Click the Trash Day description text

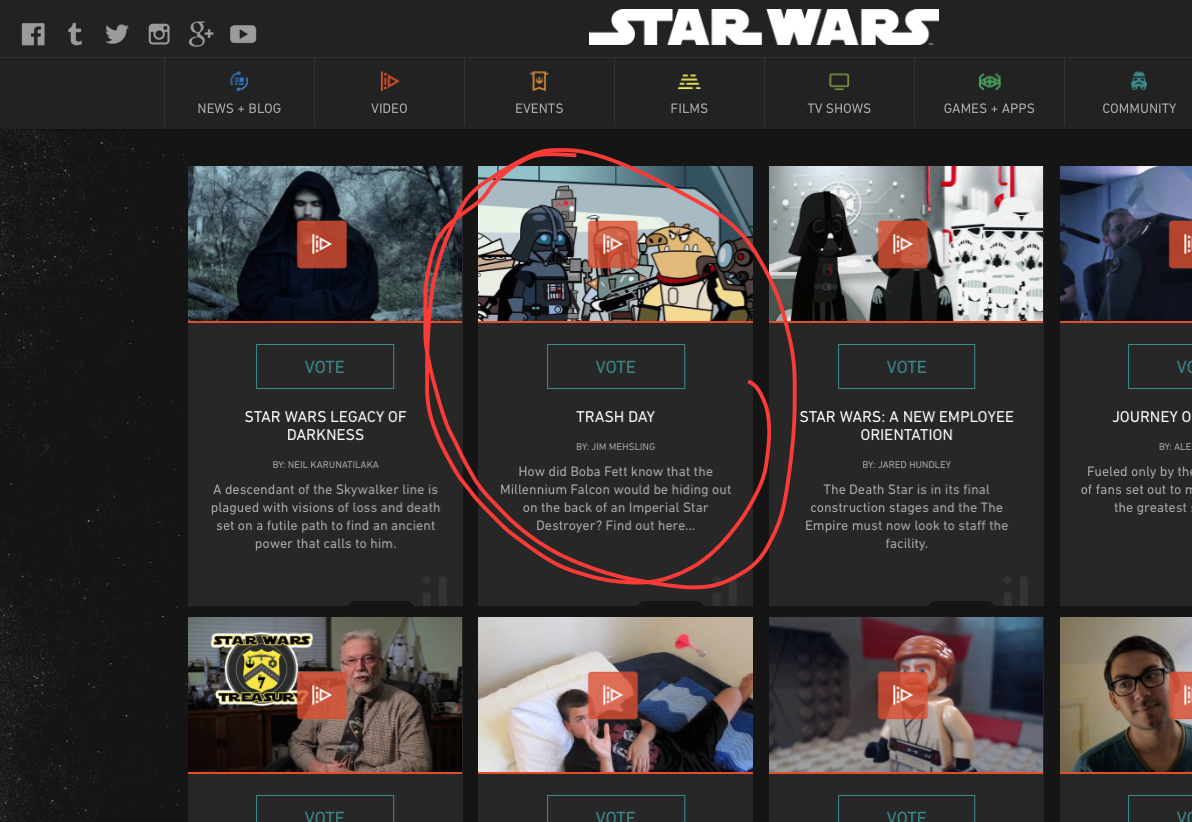[x=615, y=499]
